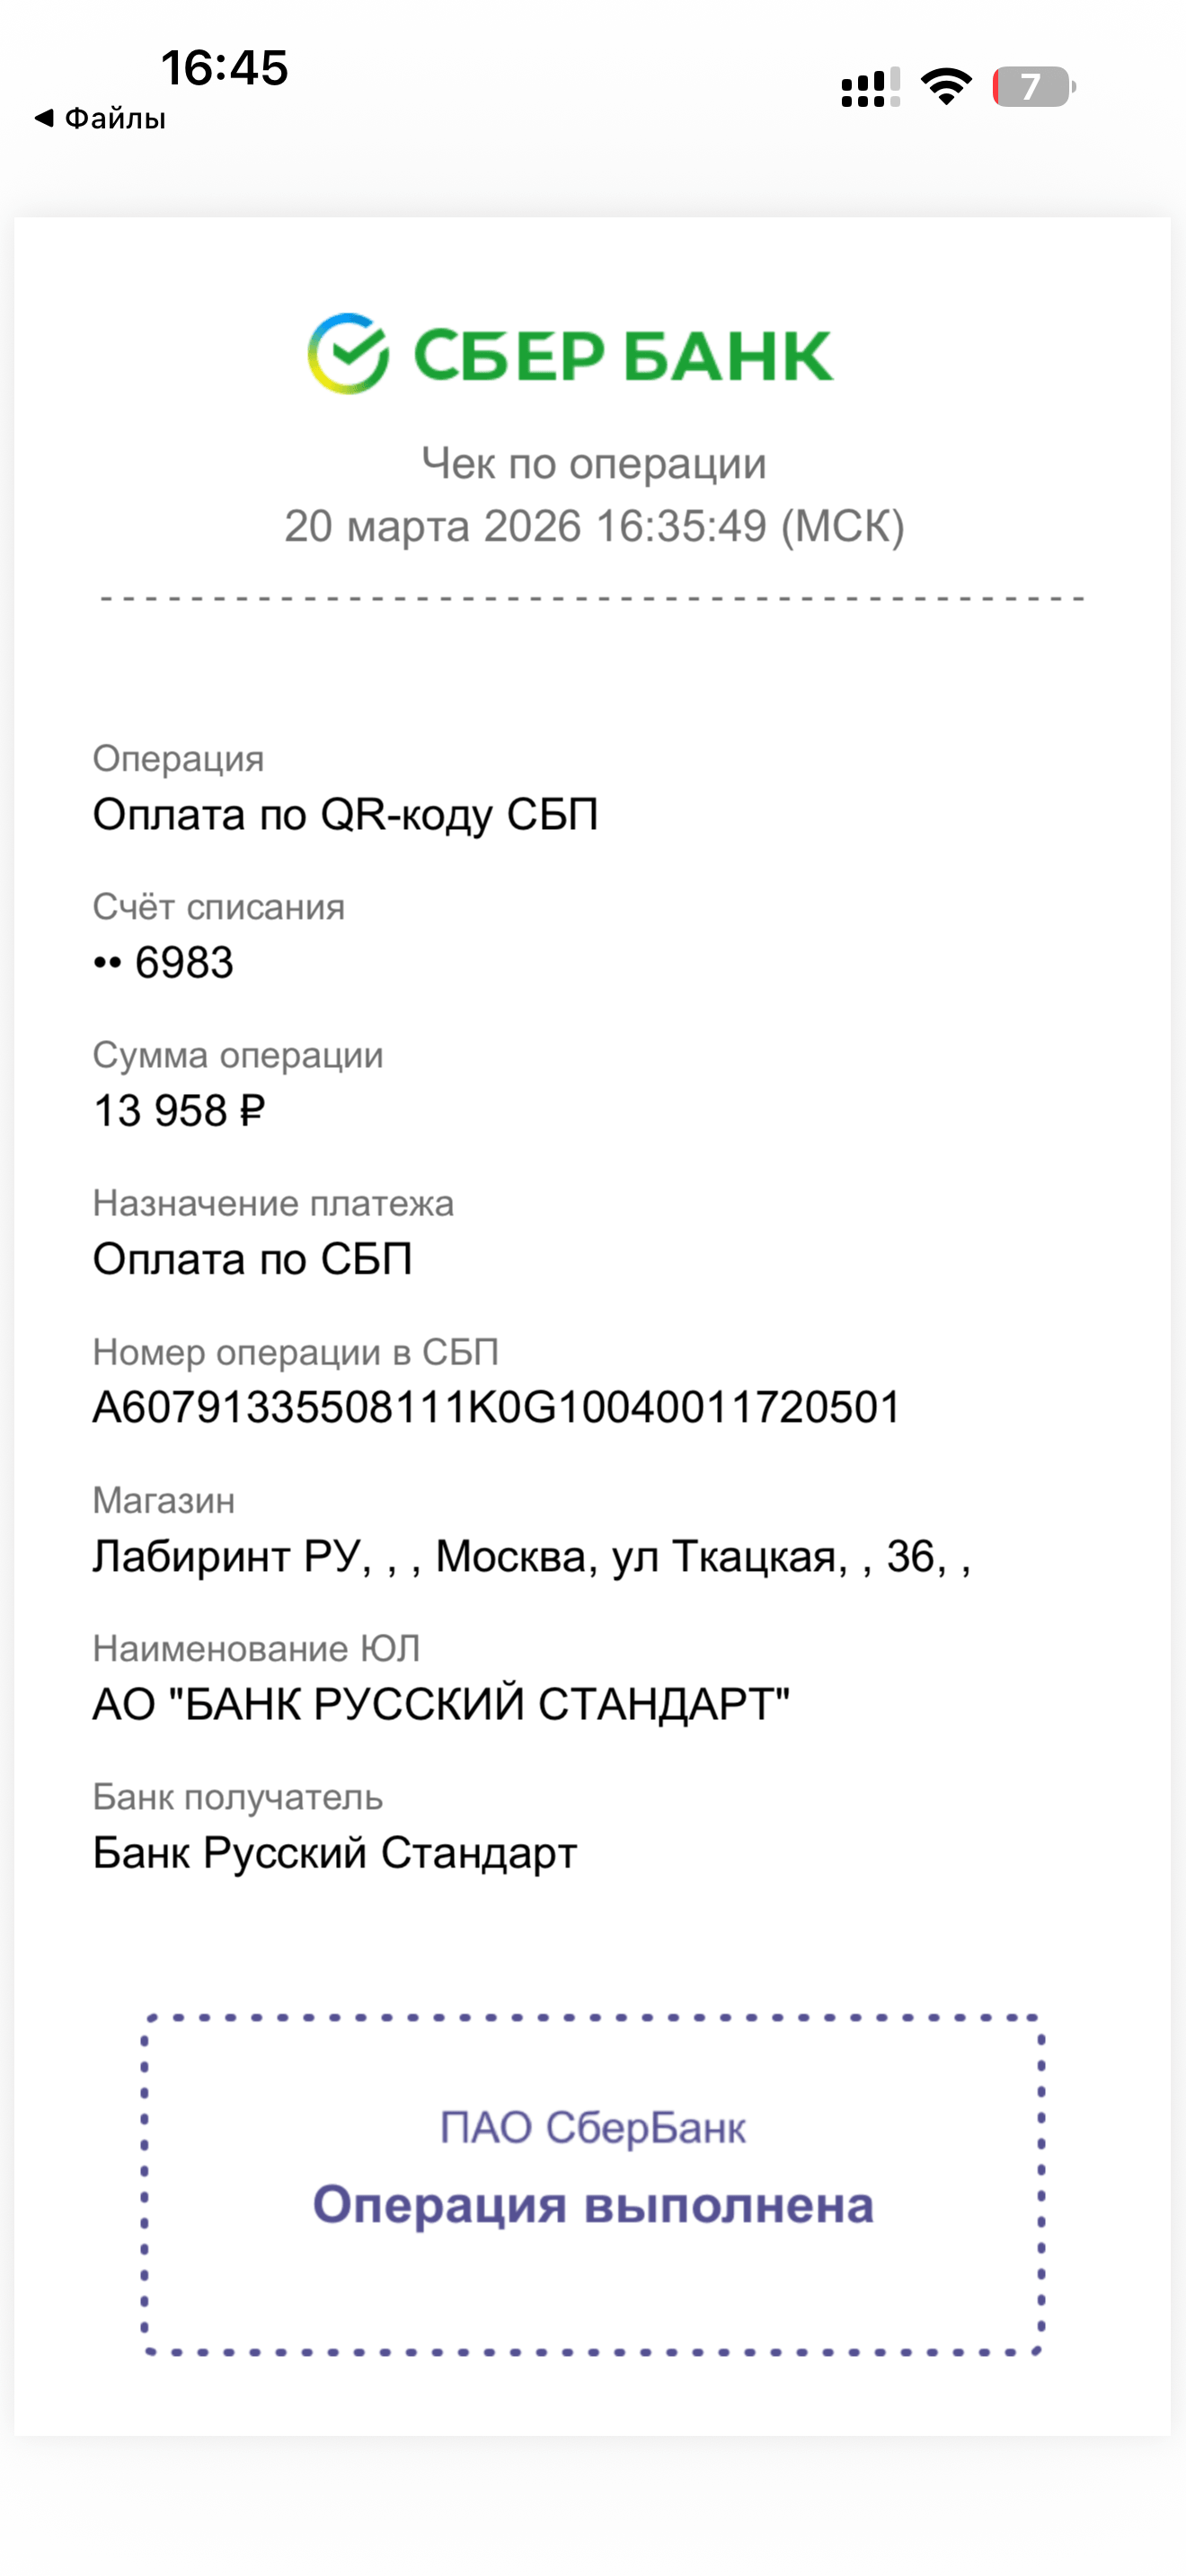Select the amount 13 958 ₽
Image resolution: width=1186 pixels, height=2576 pixels.
click(x=178, y=1111)
